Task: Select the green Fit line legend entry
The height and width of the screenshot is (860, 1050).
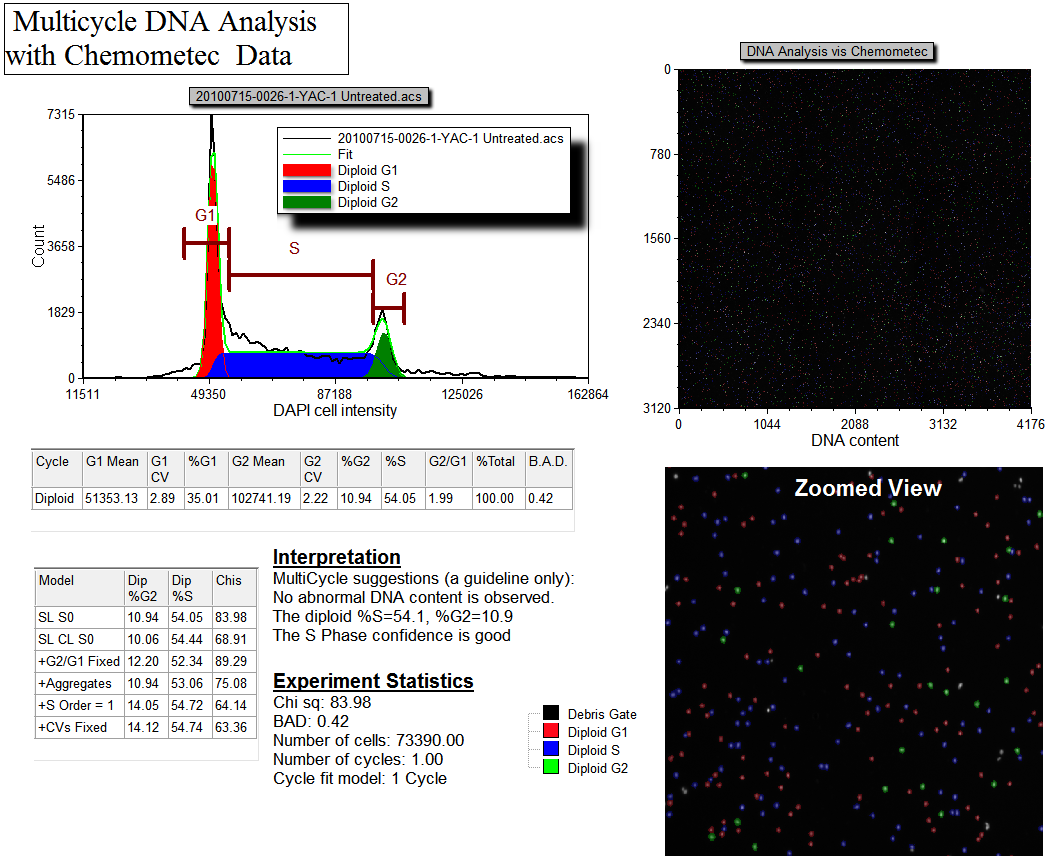Action: [345, 155]
